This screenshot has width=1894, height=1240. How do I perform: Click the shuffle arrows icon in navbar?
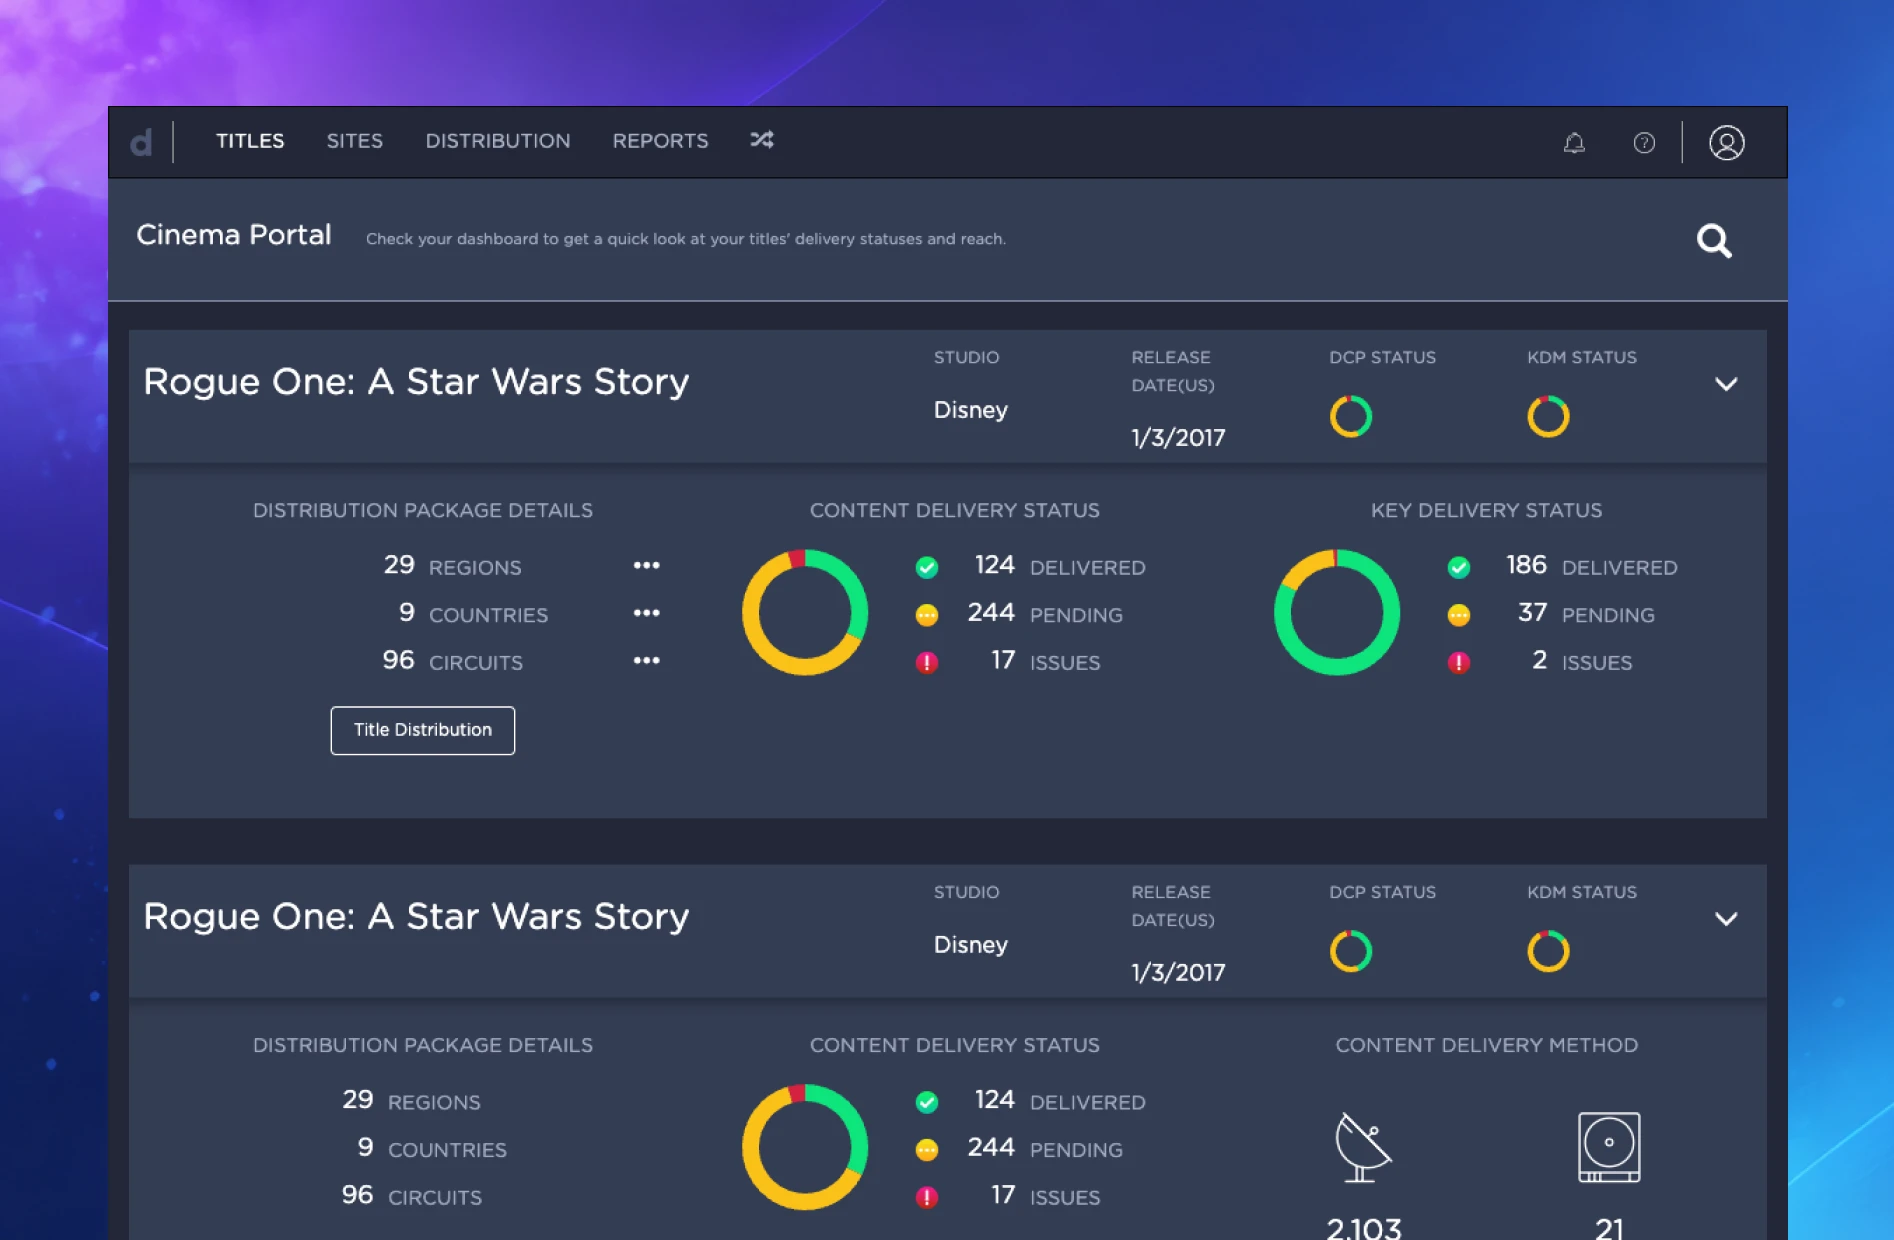pos(762,140)
